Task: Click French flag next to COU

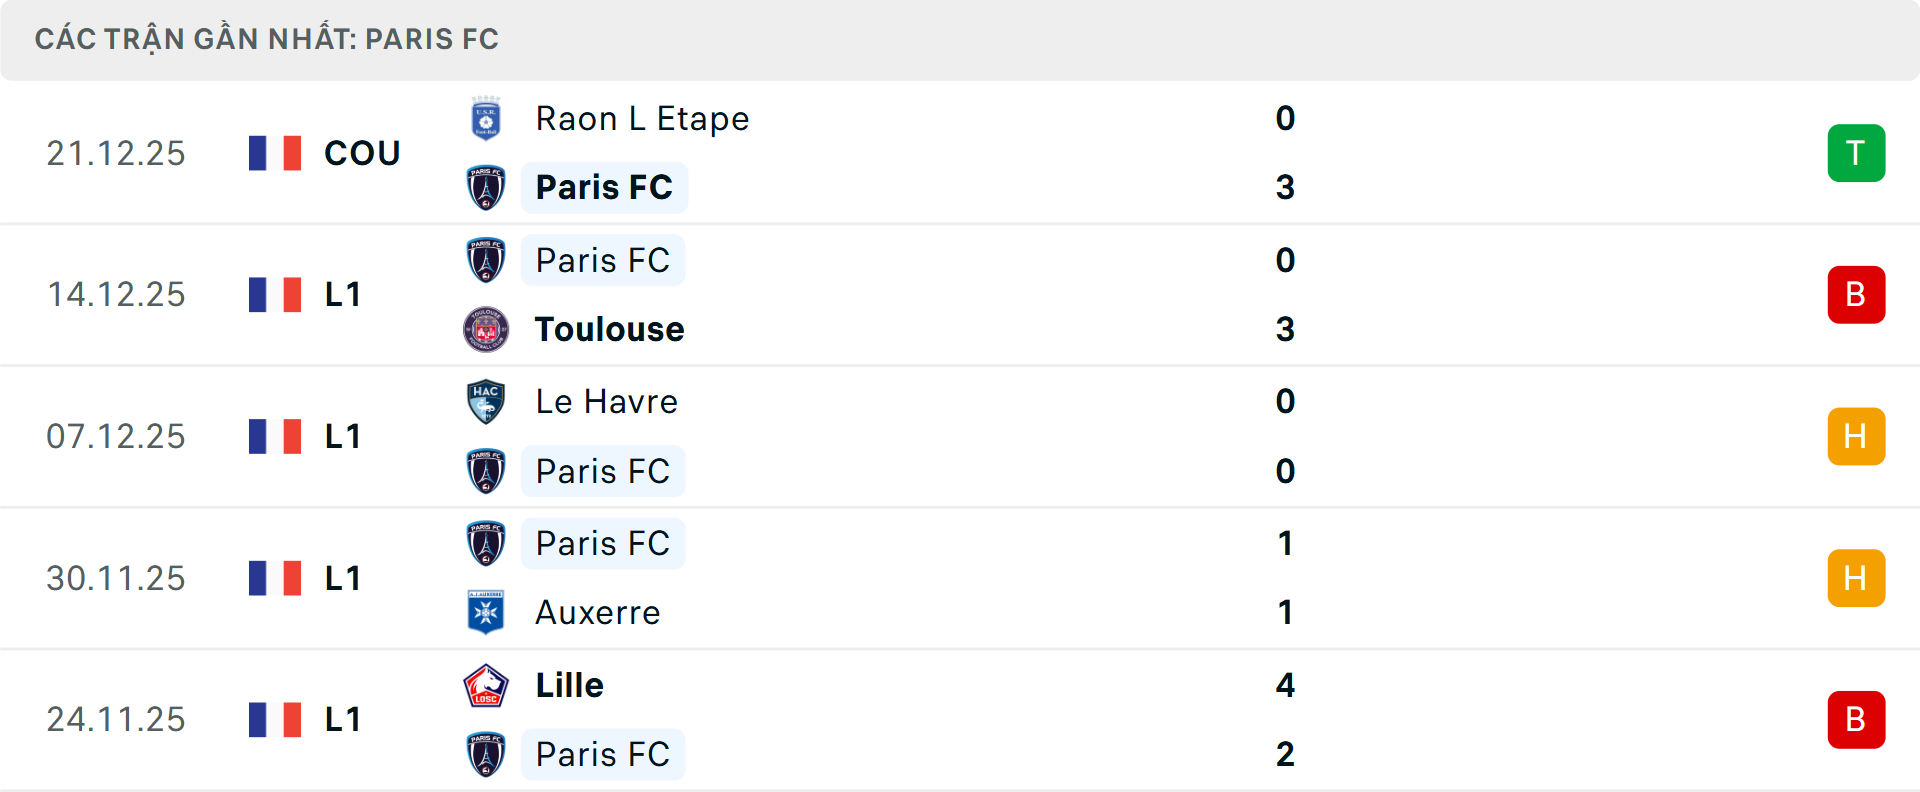Action: pyautogui.click(x=275, y=153)
